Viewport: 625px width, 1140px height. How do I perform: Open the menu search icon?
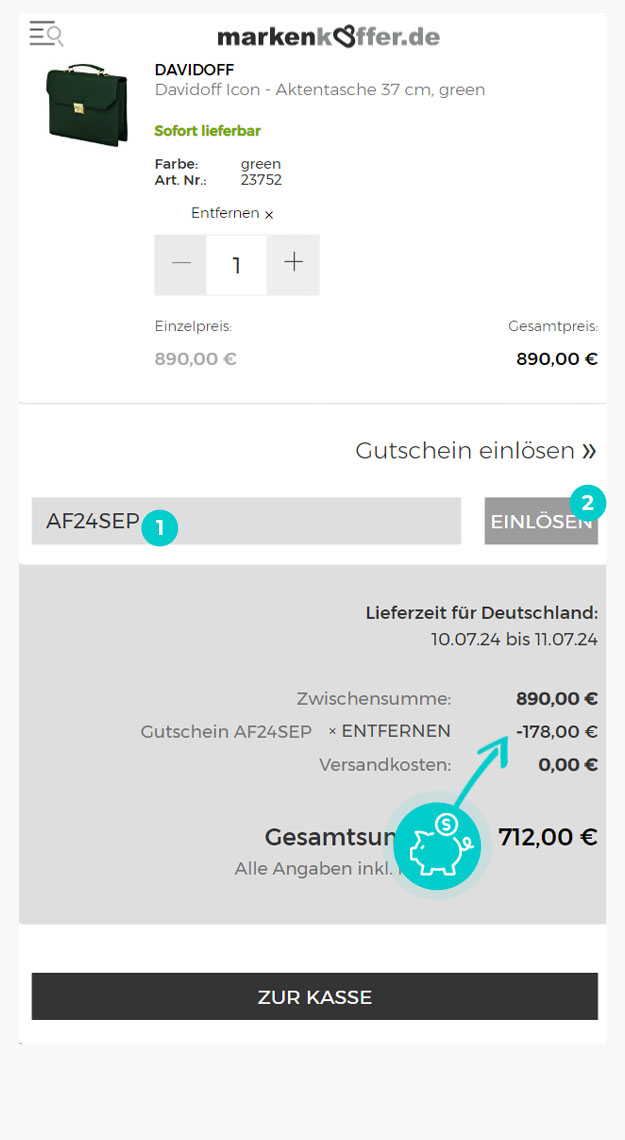point(46,33)
